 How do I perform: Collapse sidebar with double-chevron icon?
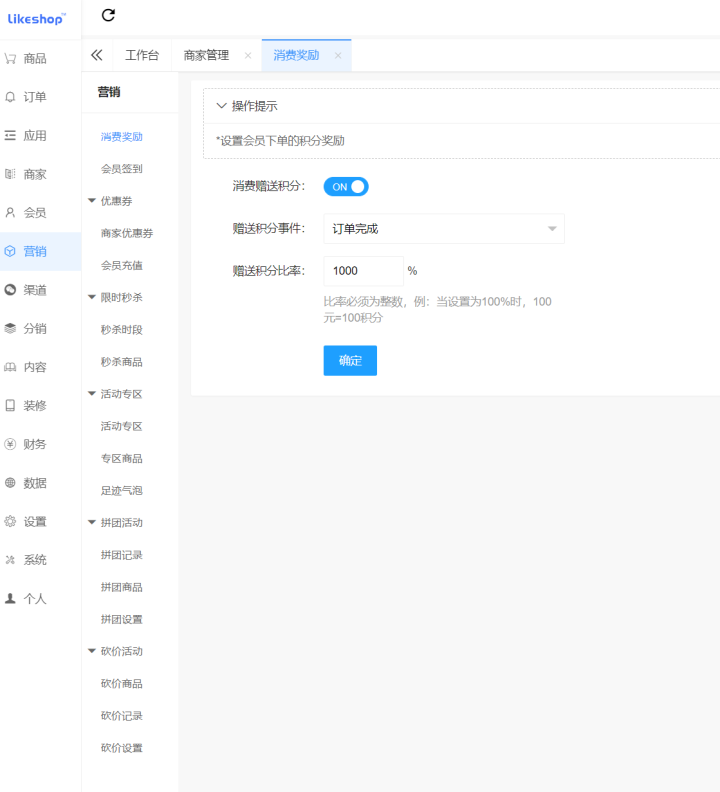pyautogui.click(x=97, y=55)
